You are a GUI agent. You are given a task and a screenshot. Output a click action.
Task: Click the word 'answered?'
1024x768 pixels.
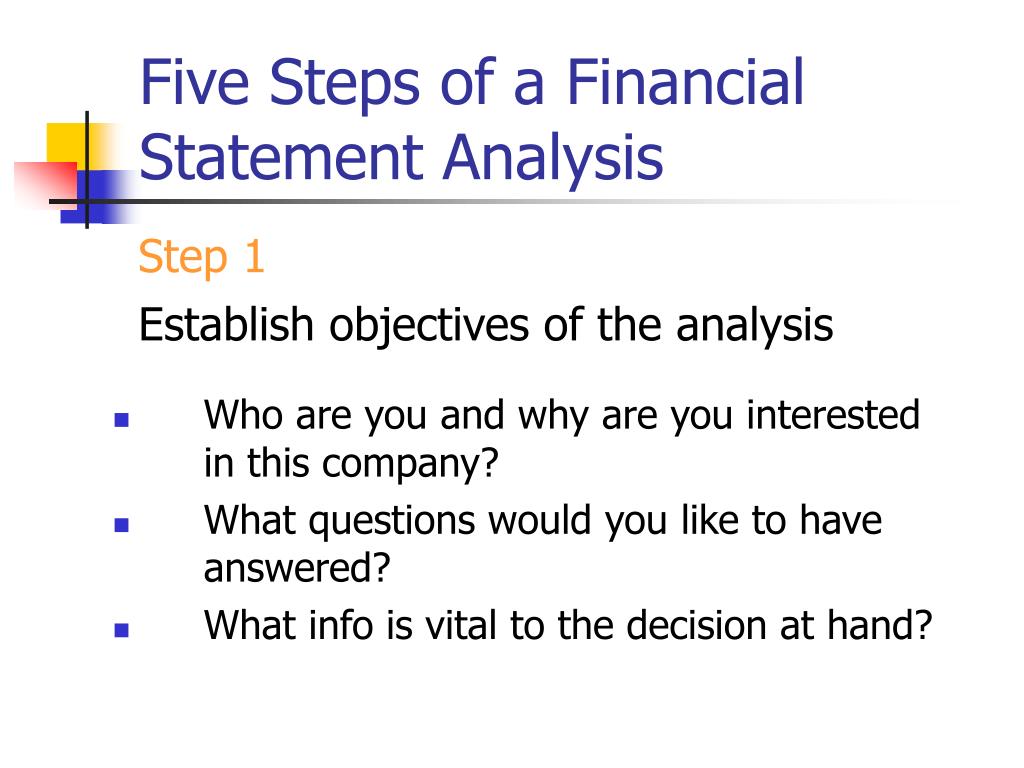coord(297,567)
